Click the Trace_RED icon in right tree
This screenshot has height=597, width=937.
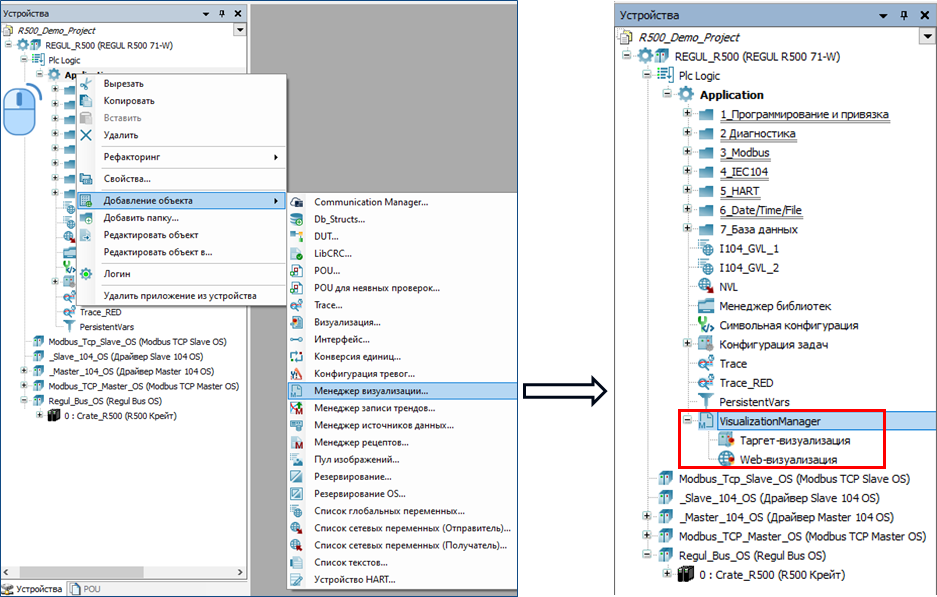coord(707,383)
